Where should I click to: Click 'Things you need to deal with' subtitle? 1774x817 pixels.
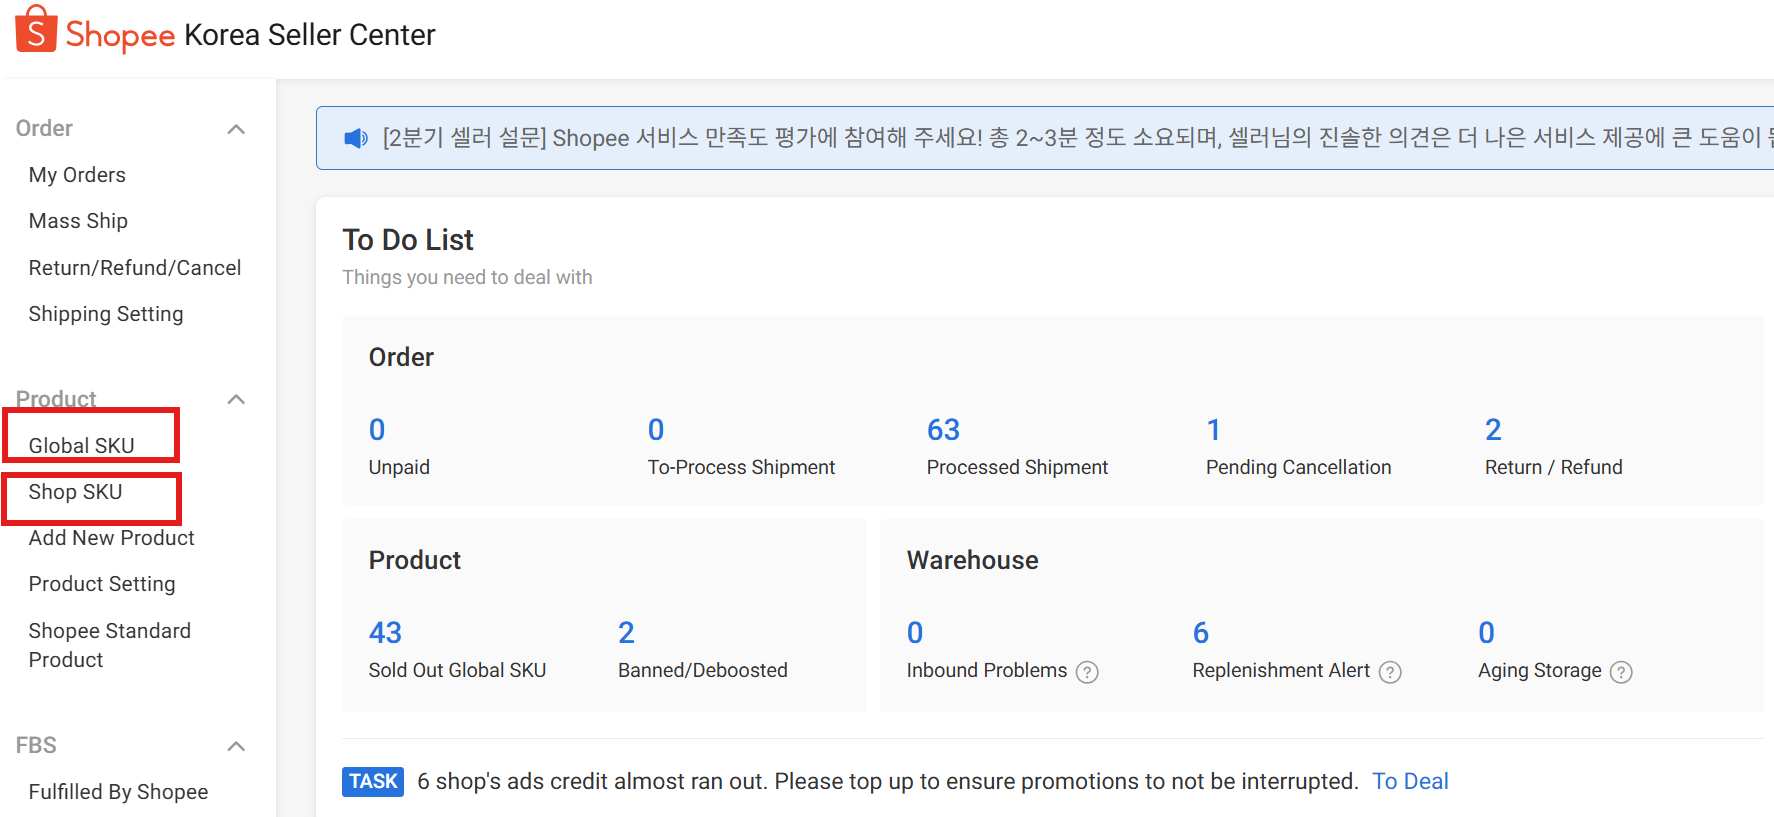click(467, 277)
